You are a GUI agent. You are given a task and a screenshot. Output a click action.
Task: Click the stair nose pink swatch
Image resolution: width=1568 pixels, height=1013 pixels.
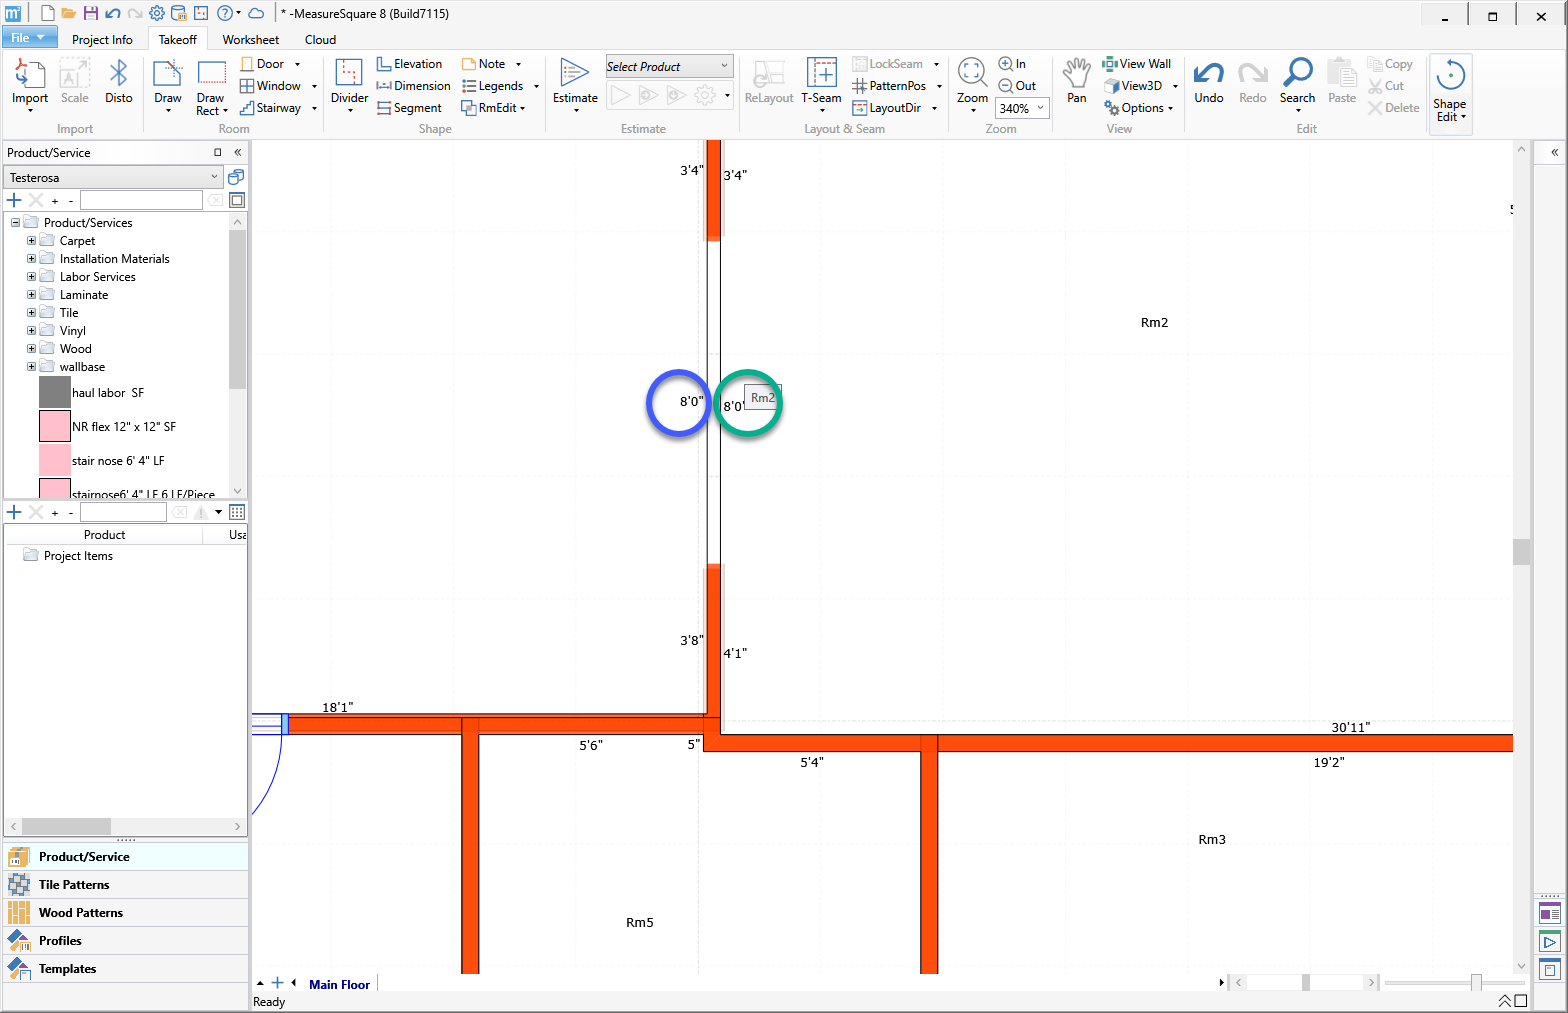point(55,460)
